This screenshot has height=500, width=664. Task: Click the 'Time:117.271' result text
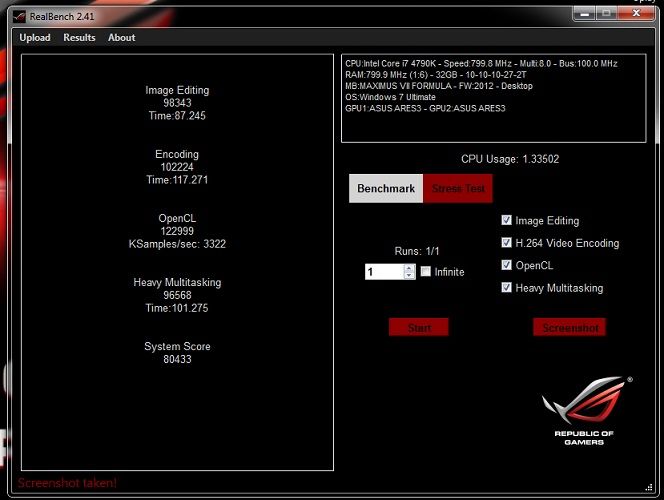177,180
